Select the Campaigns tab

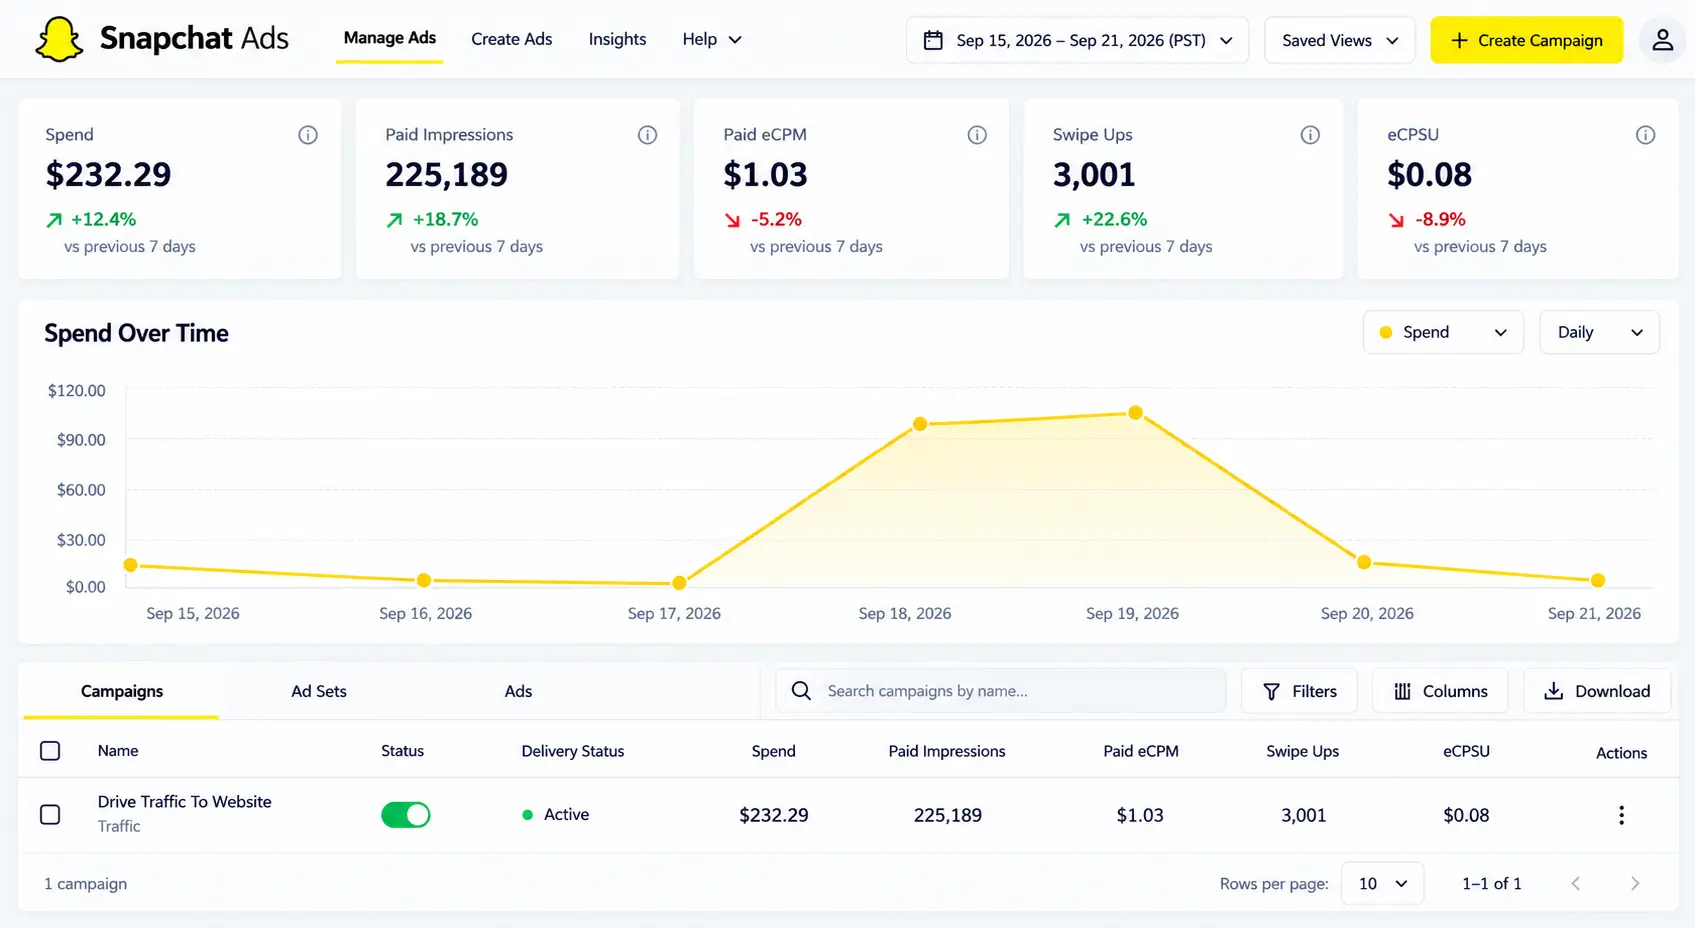[x=122, y=691]
